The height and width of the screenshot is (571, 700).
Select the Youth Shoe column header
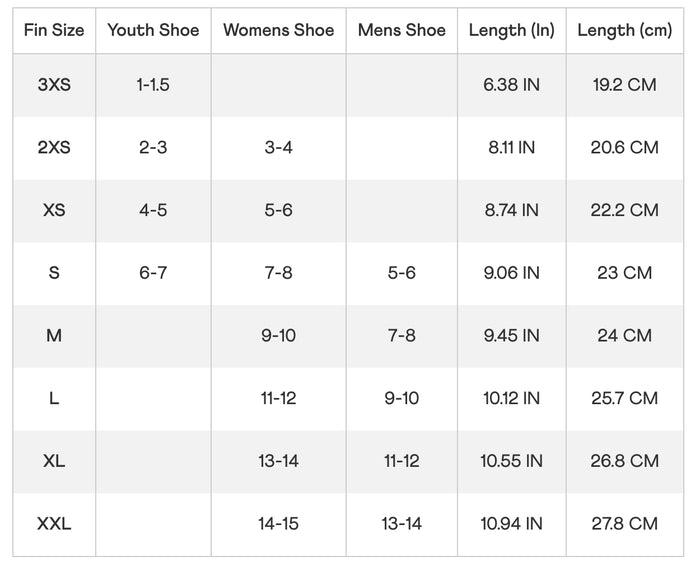pos(153,30)
